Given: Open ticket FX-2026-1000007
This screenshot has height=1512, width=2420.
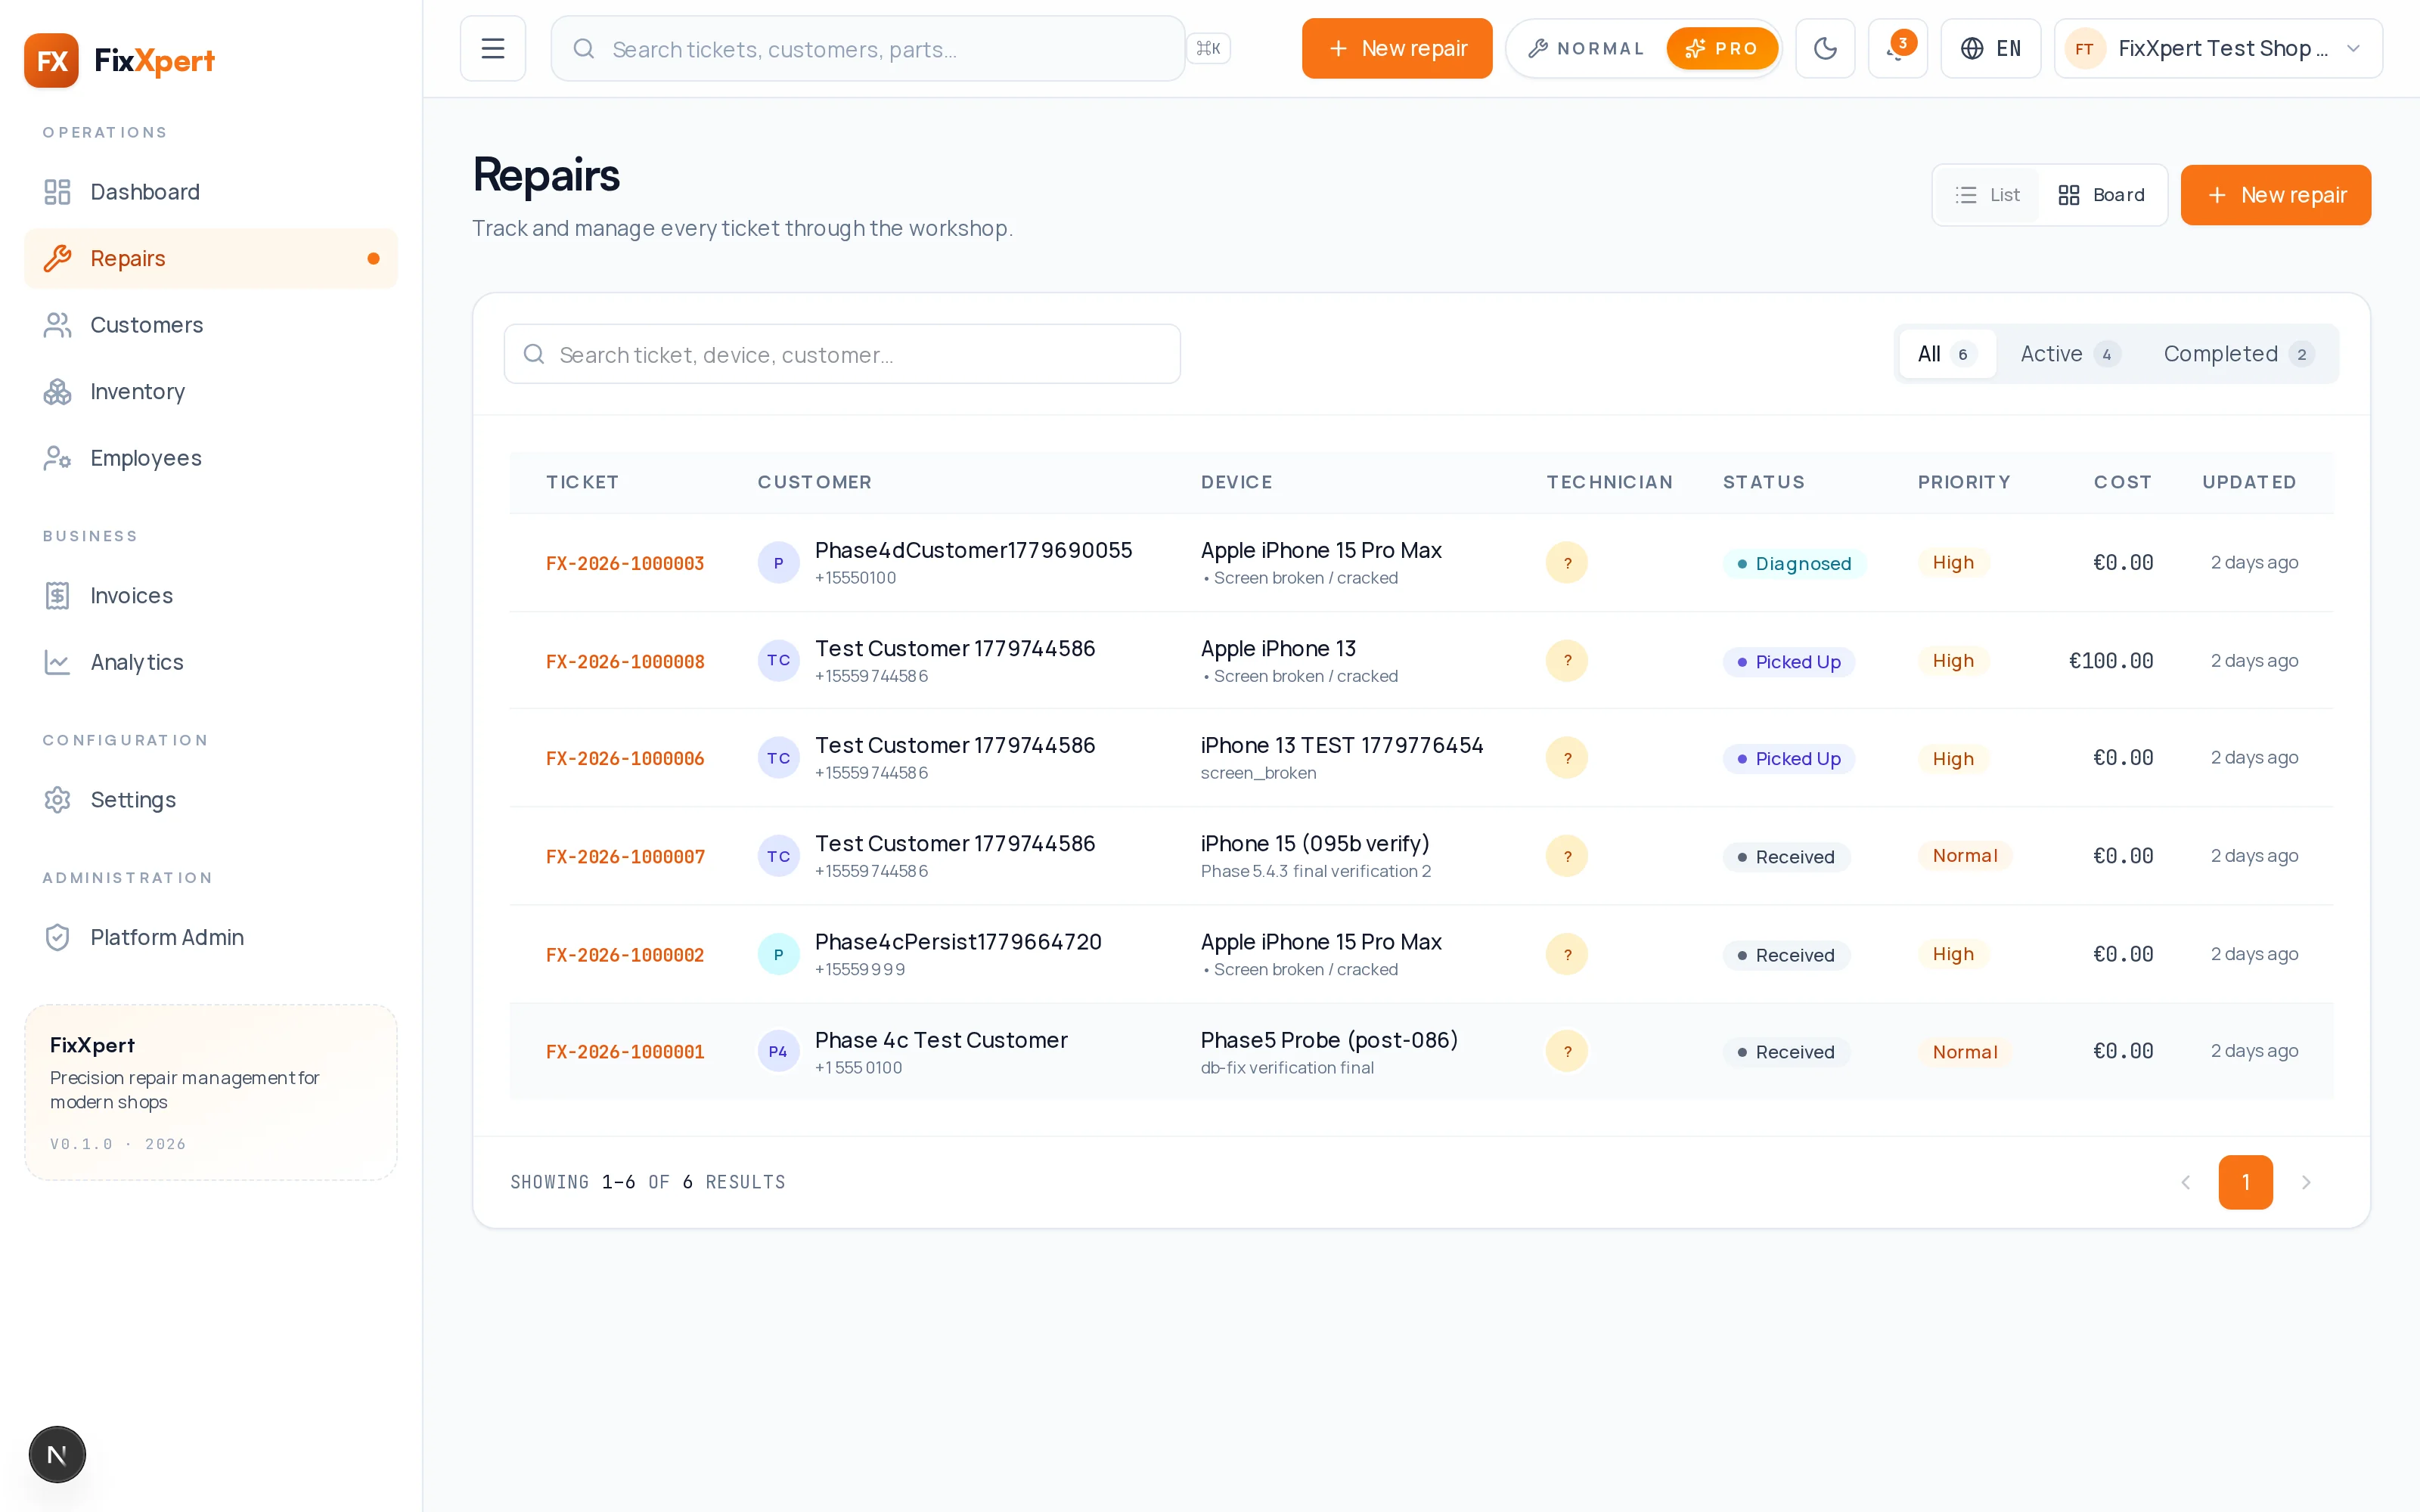Looking at the screenshot, I should click(625, 857).
